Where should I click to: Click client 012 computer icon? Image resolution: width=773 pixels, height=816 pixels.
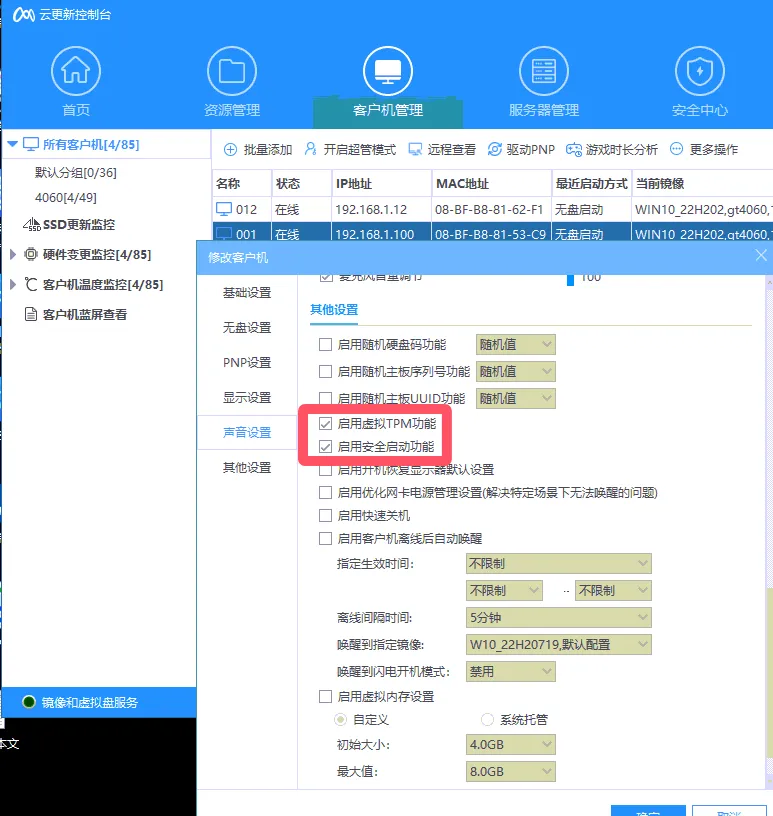pos(224,209)
